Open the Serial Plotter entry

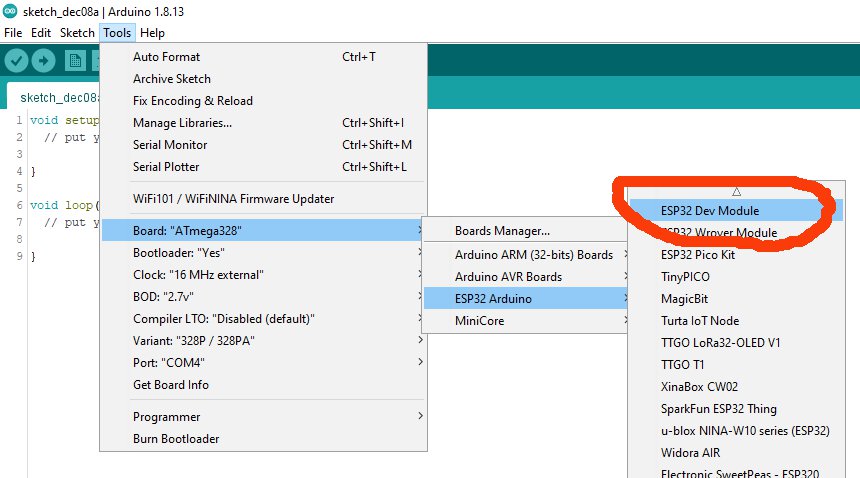(263, 166)
